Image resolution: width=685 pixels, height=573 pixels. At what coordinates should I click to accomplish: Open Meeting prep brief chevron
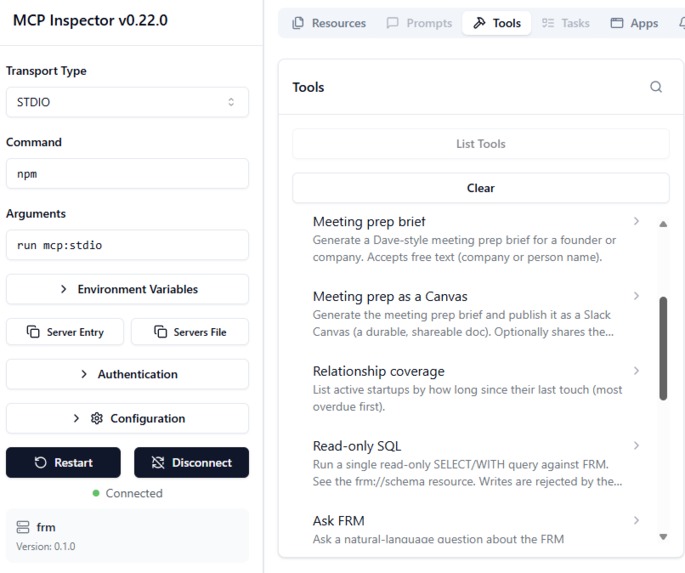coord(637,221)
